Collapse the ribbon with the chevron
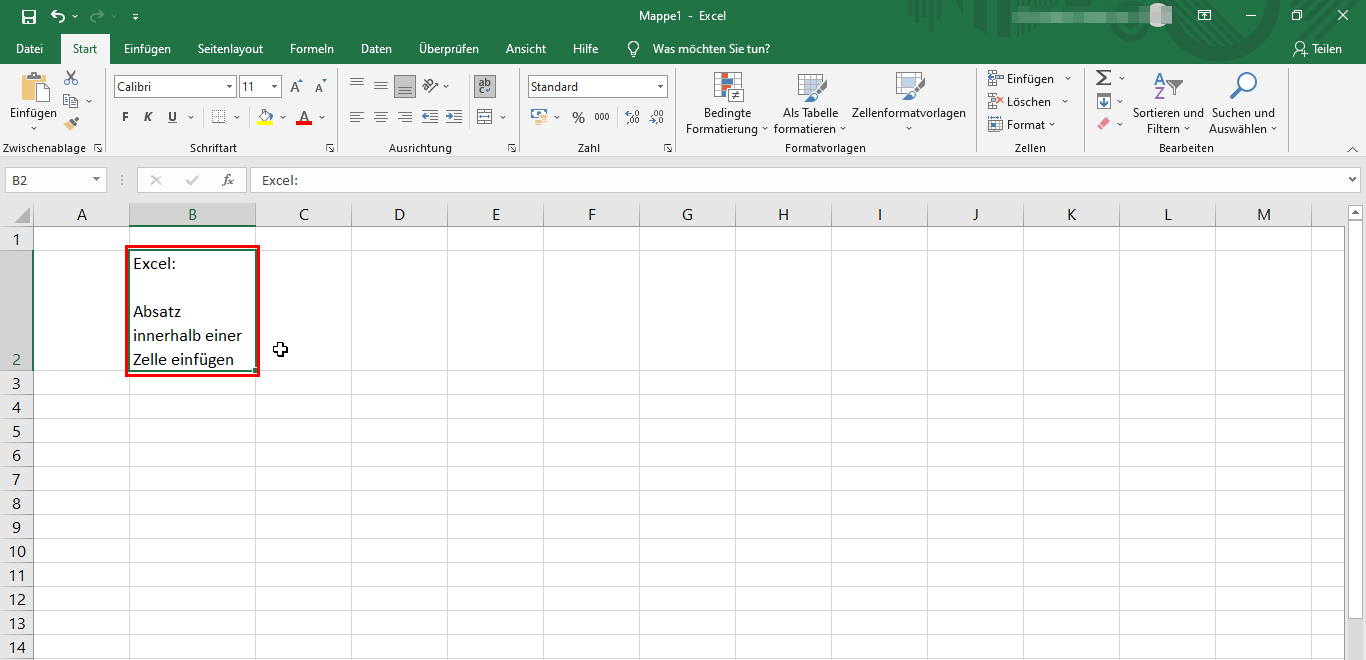This screenshot has height=660, width=1366. pos(1352,148)
